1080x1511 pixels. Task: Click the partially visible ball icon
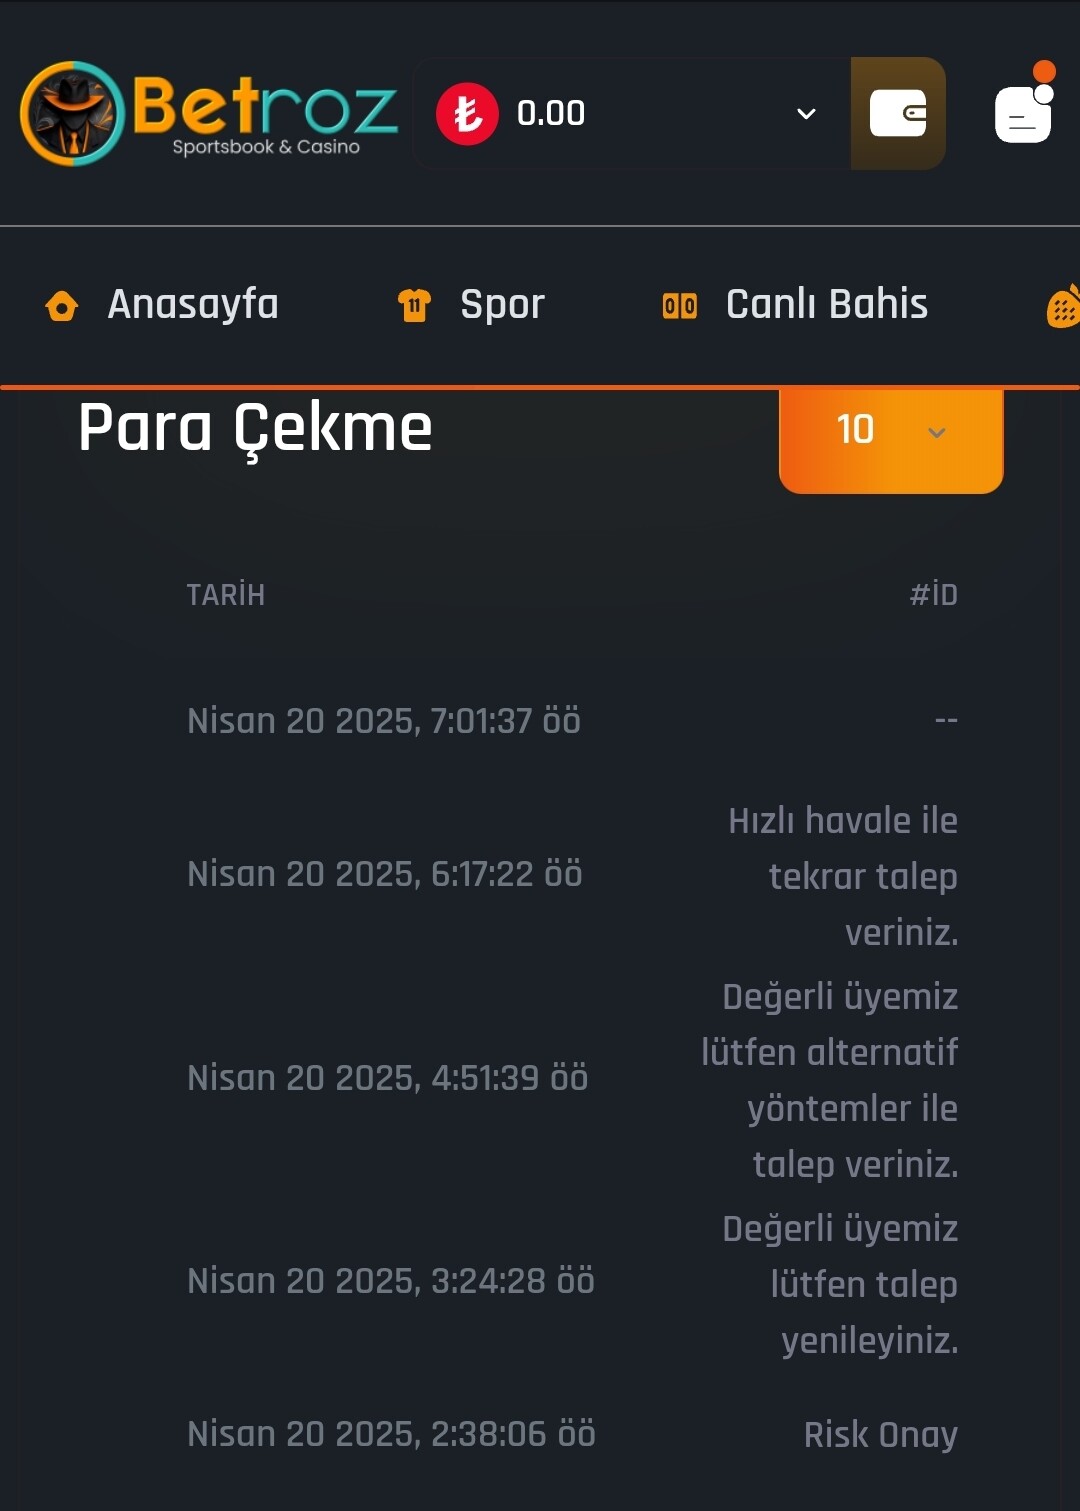click(x=1063, y=306)
